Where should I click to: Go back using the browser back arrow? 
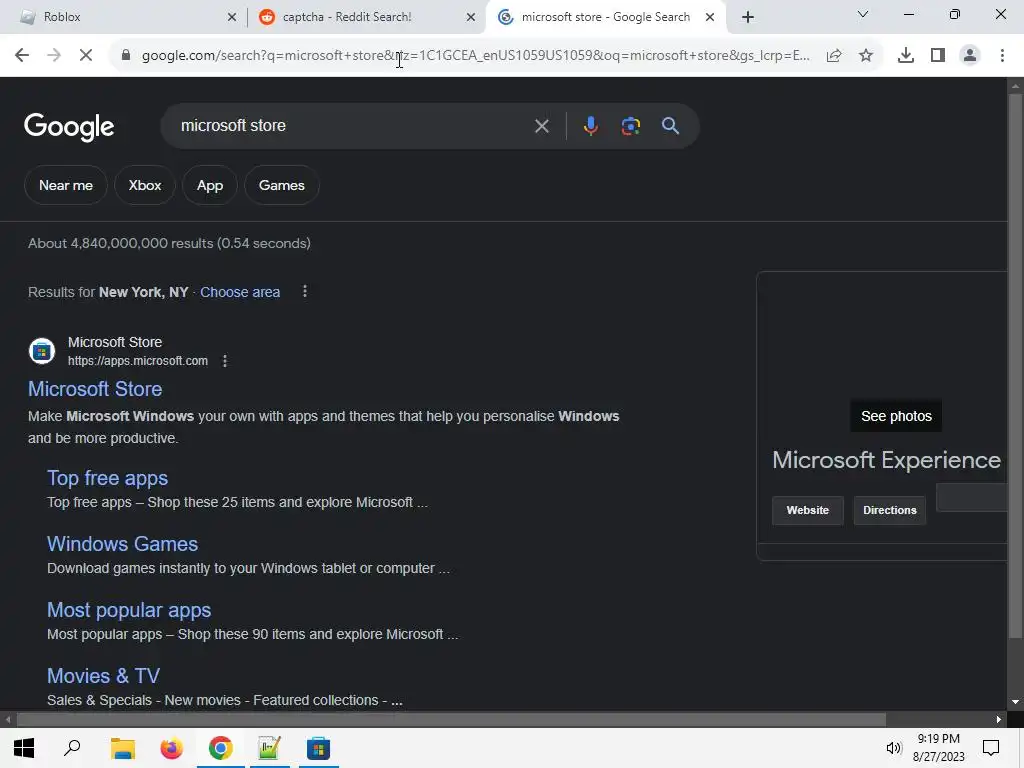pos(22,56)
